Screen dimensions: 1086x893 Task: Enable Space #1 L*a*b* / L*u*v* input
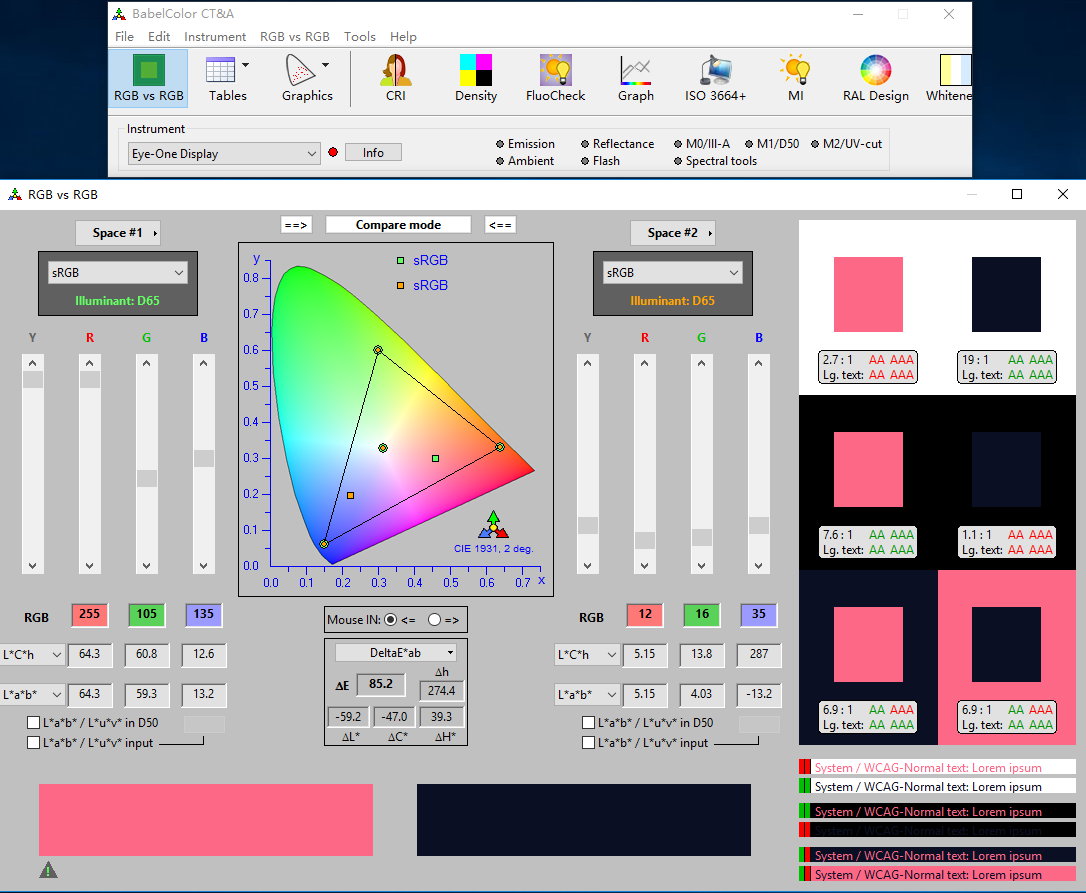tap(33, 743)
